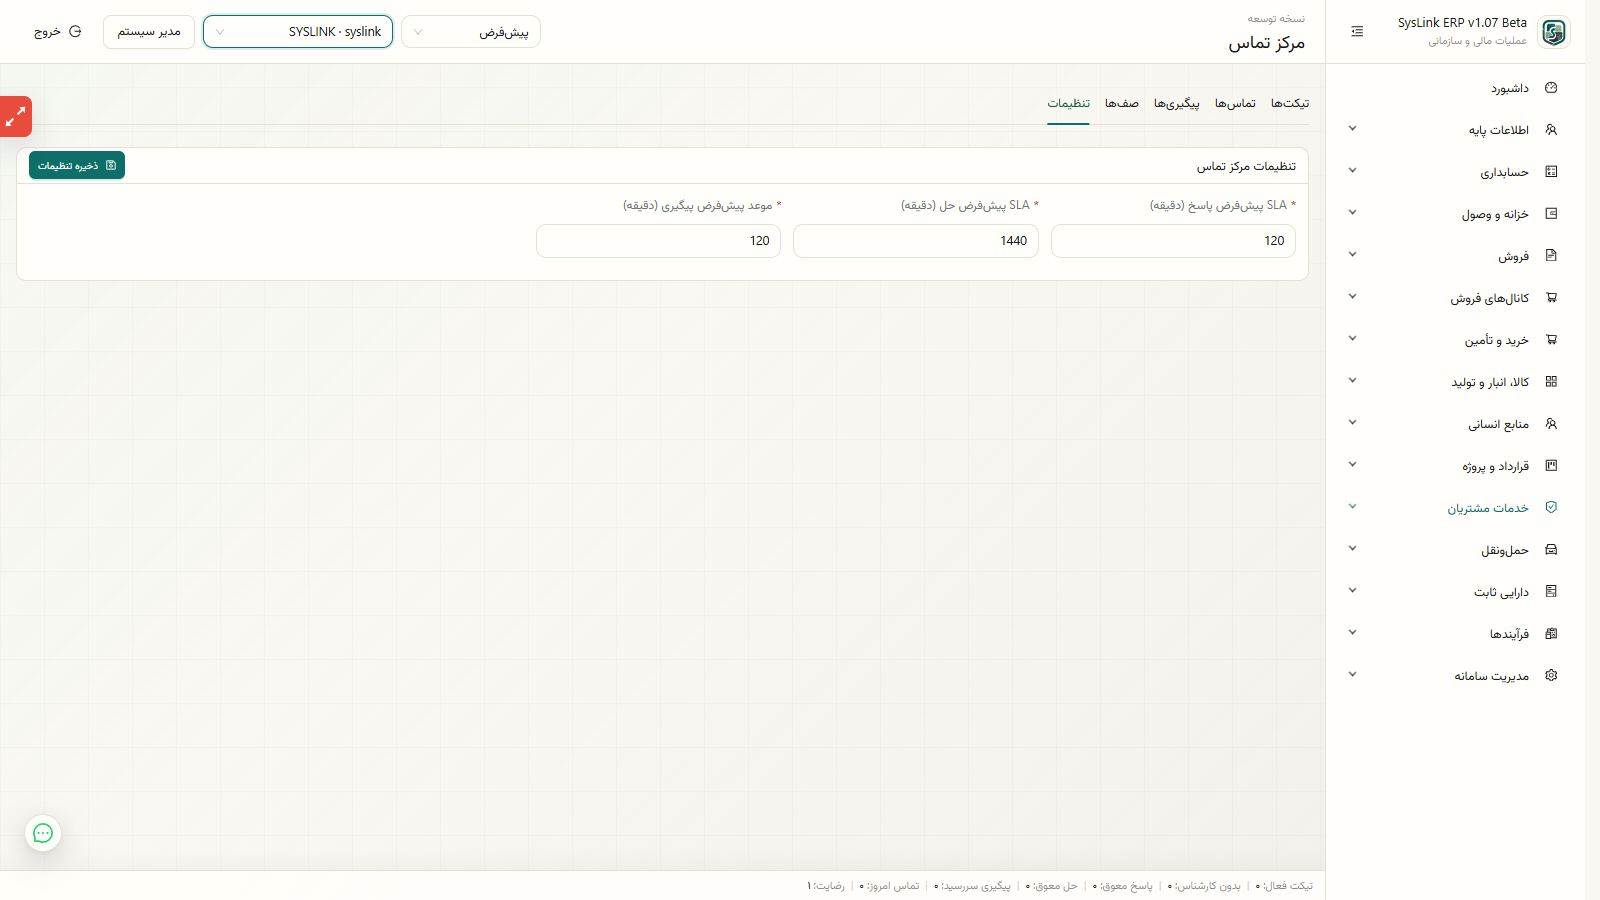The height and width of the screenshot is (900, 1600).
Task: Click the خدمات مشتریان shield icon
Action: click(x=1551, y=508)
